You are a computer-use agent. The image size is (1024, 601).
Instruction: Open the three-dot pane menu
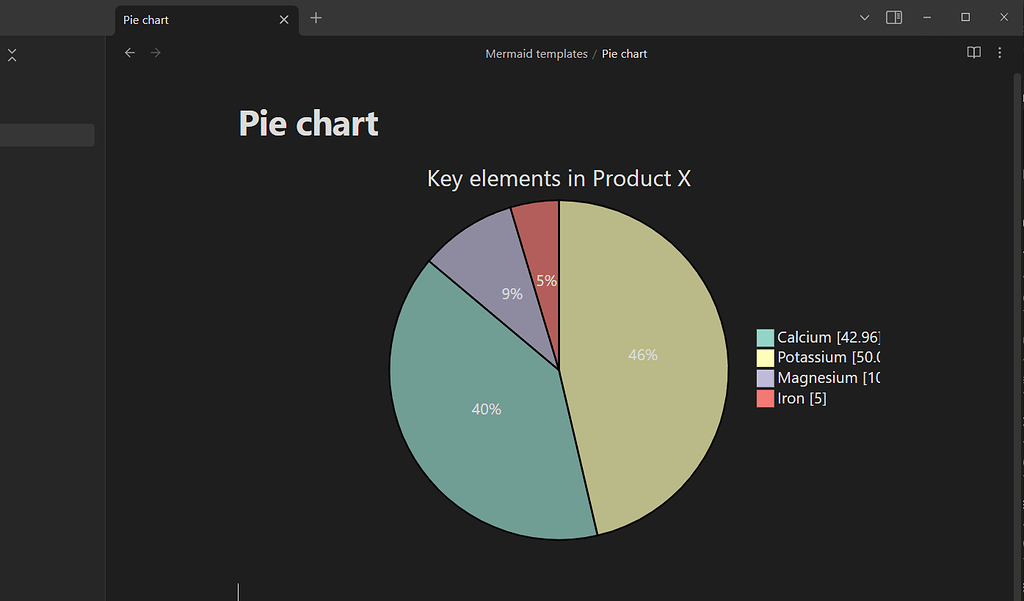click(x=999, y=52)
